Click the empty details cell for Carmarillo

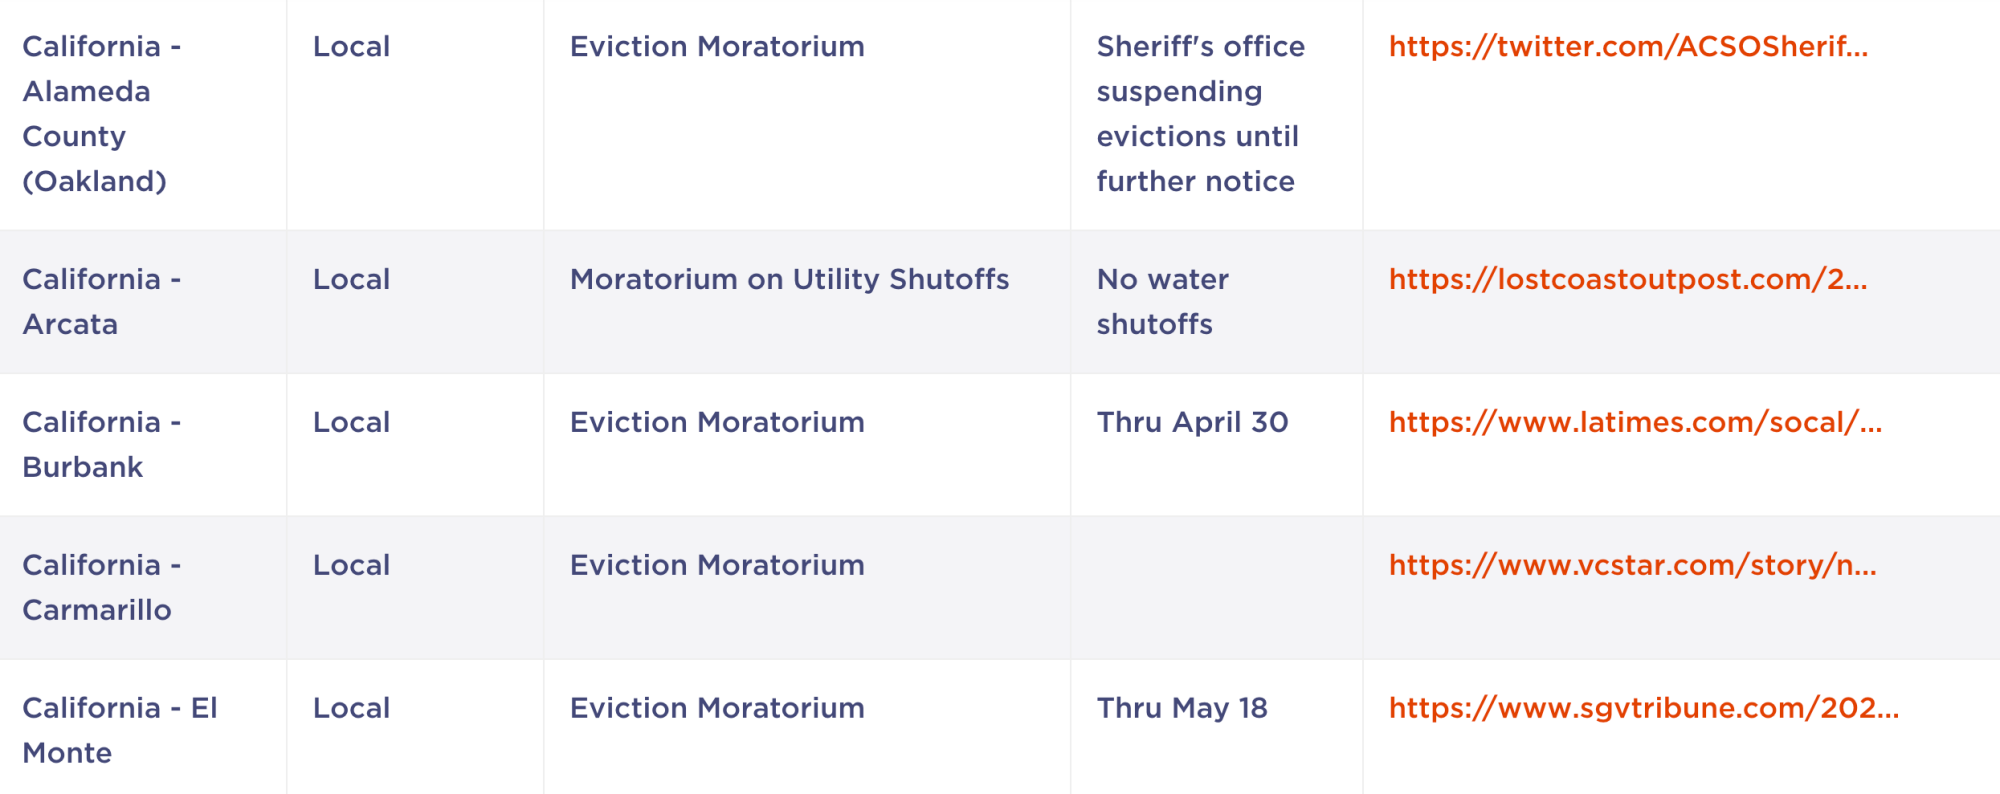pos(1216,588)
